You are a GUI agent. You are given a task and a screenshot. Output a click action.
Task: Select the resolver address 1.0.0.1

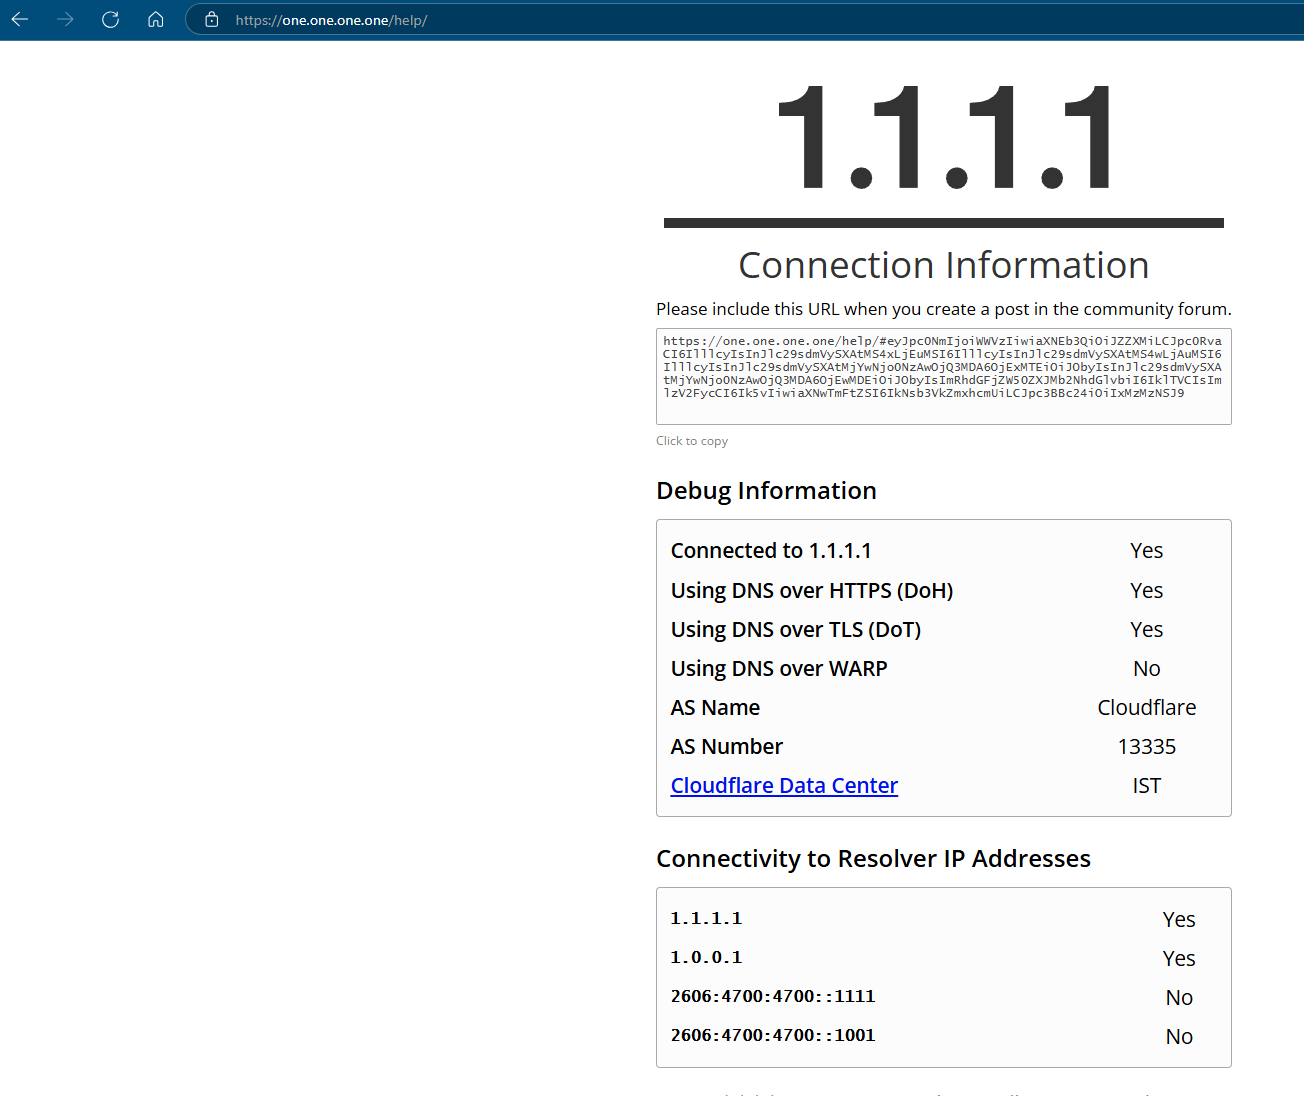(706, 958)
